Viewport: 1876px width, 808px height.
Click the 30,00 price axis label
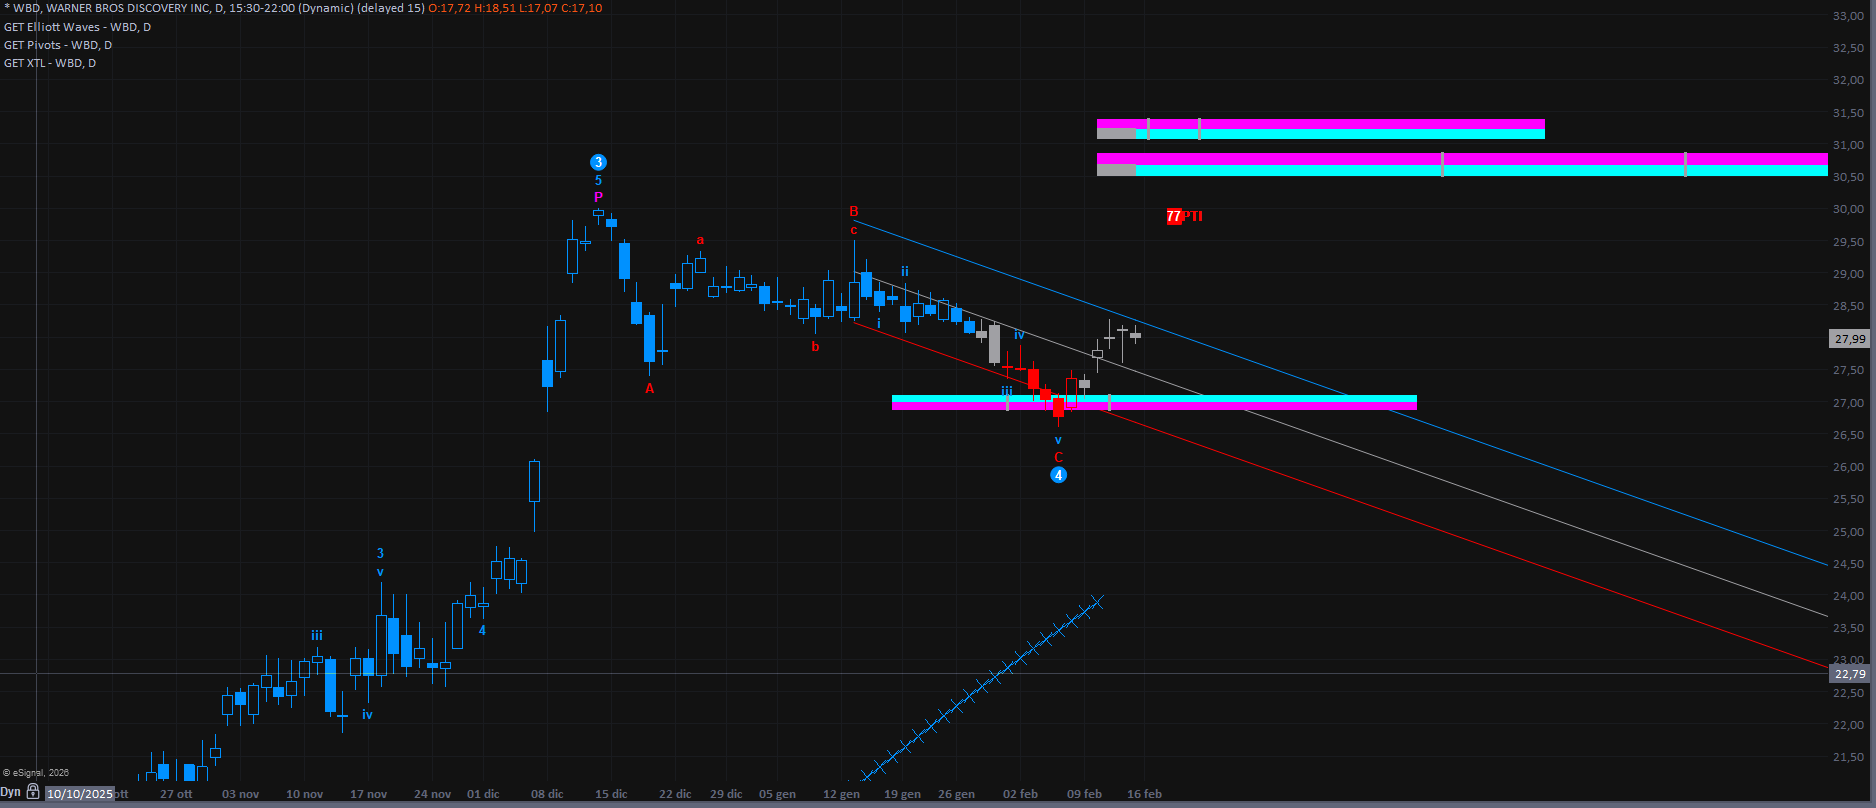(1848, 209)
